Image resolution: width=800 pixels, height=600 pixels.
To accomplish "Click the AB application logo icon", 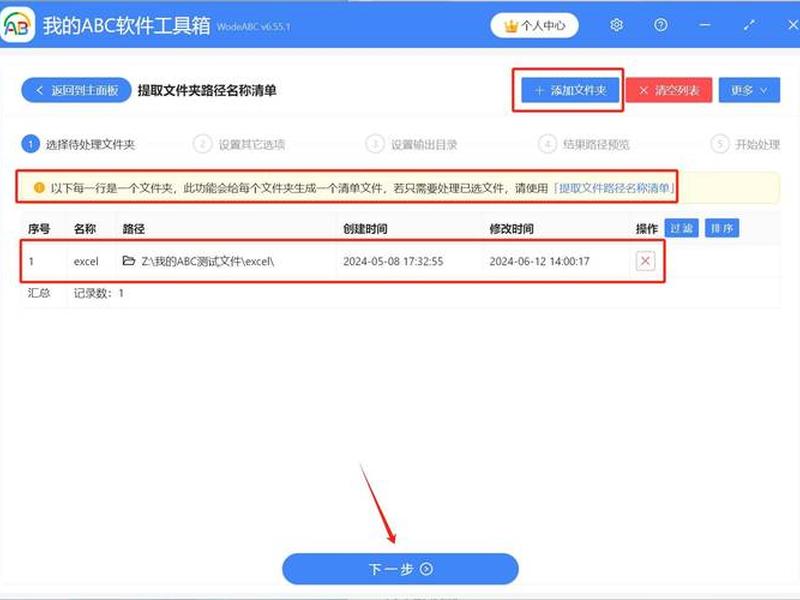I will (17, 24).
